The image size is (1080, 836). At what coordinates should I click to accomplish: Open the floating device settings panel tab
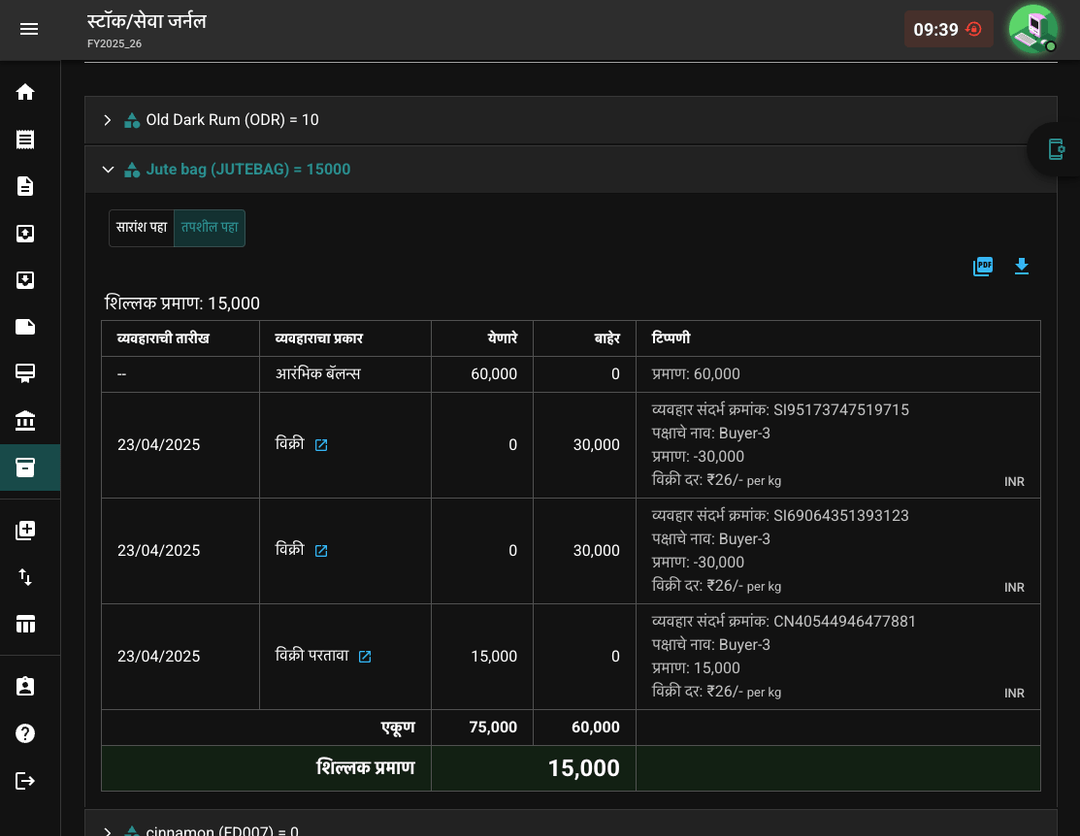[1056, 149]
